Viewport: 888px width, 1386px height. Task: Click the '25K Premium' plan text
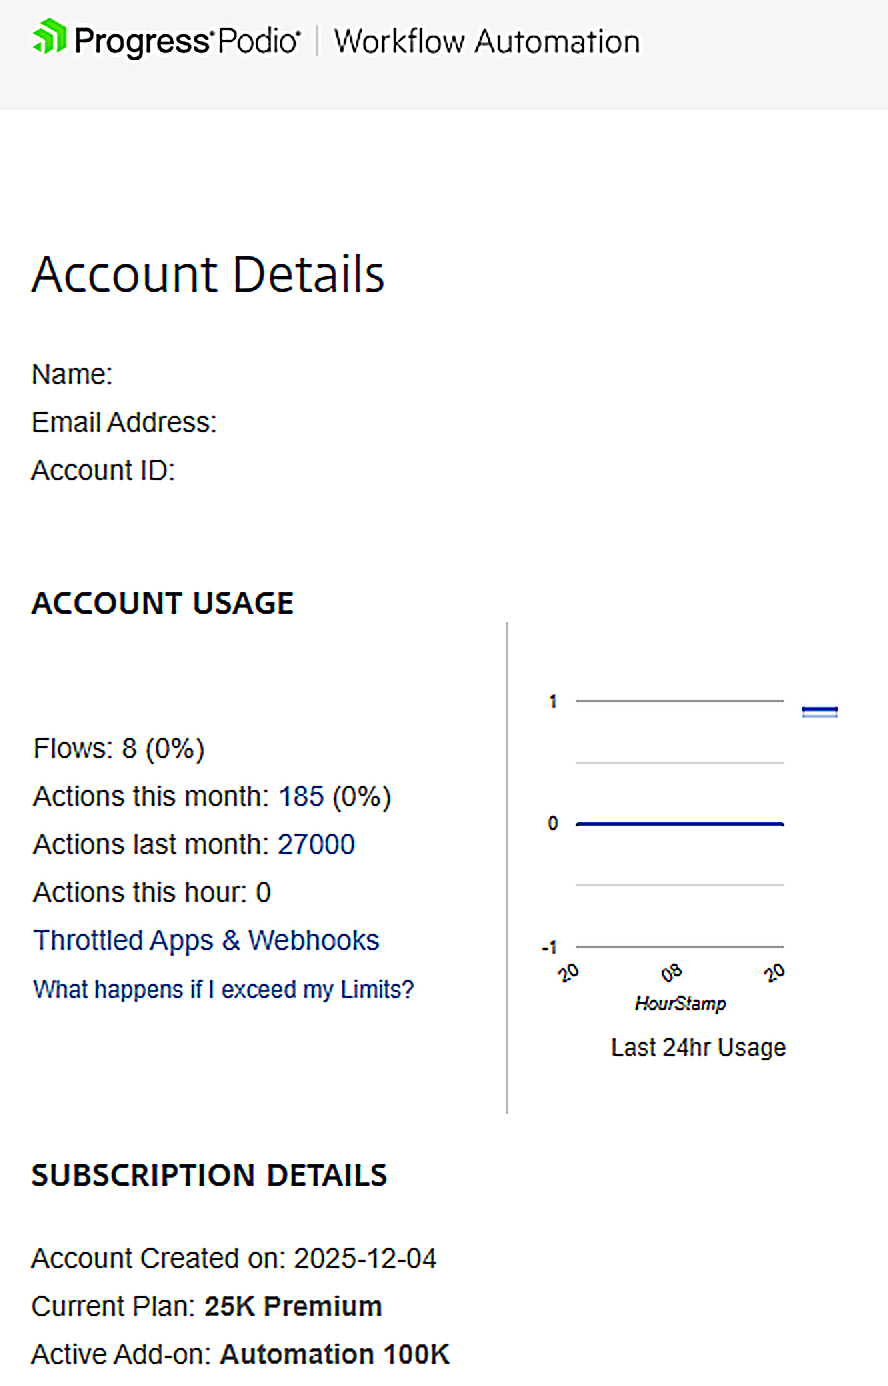293,1306
